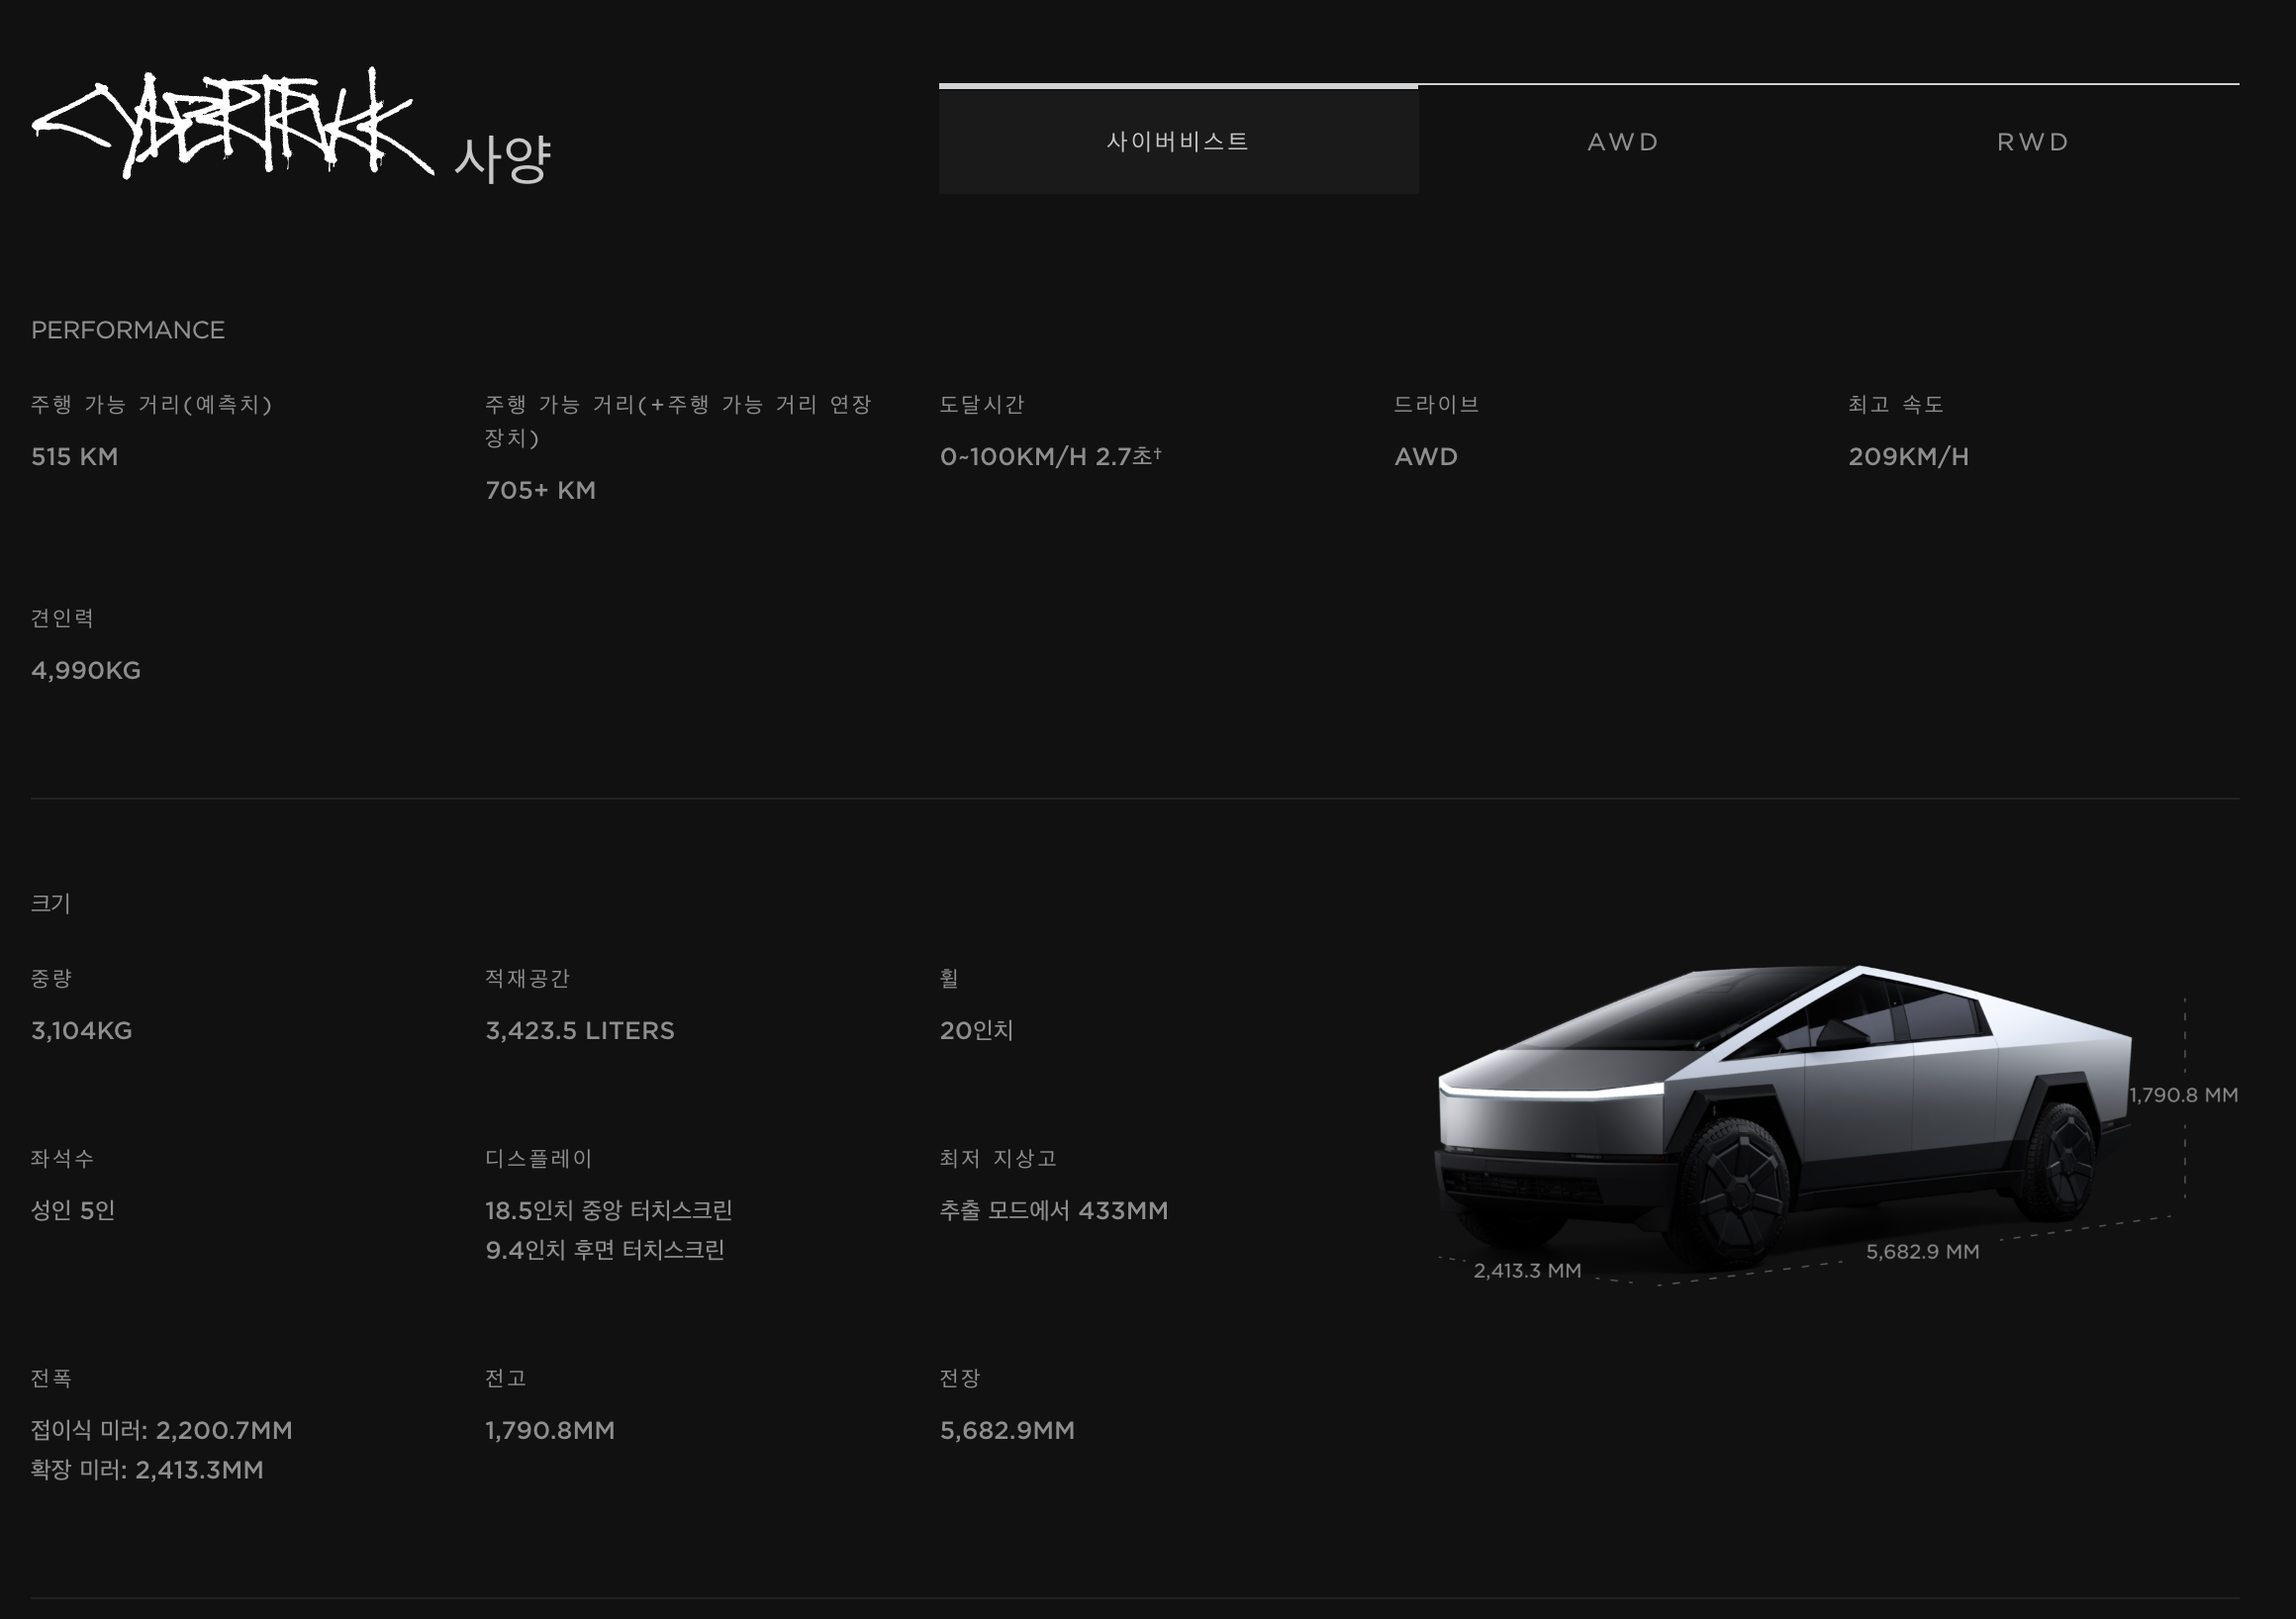This screenshot has width=2296, height=1619.
Task: Click the Cybertruck vehicle image
Action: click(1784, 1118)
